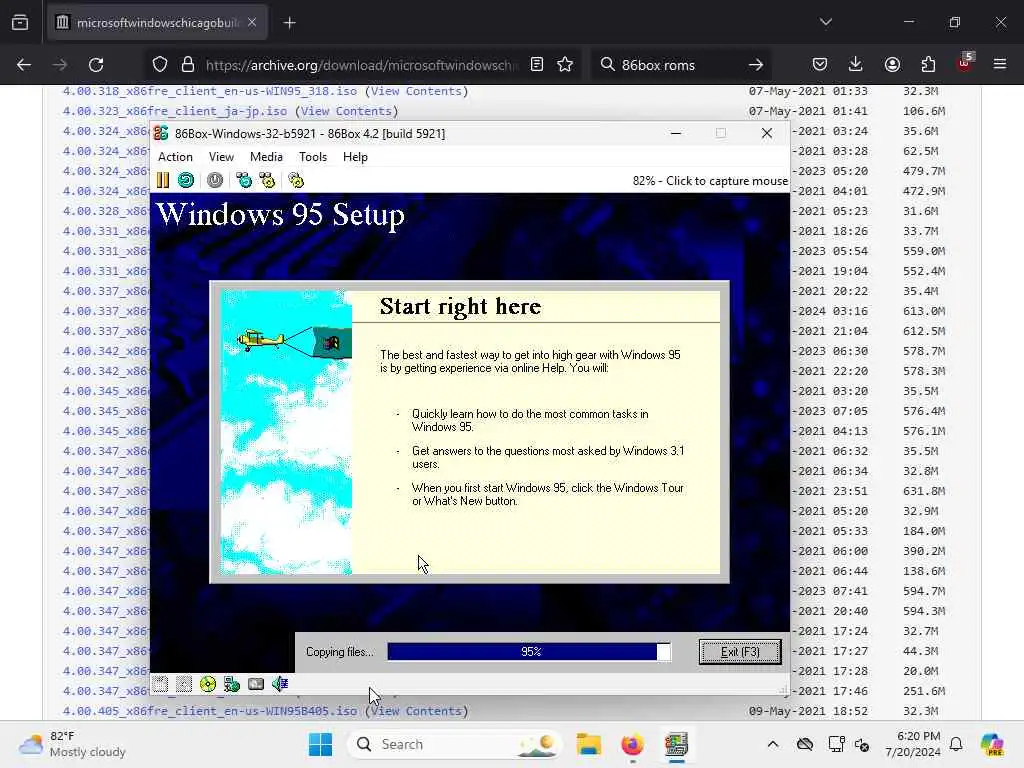Switch to 86Box on the taskbar

[677, 744]
